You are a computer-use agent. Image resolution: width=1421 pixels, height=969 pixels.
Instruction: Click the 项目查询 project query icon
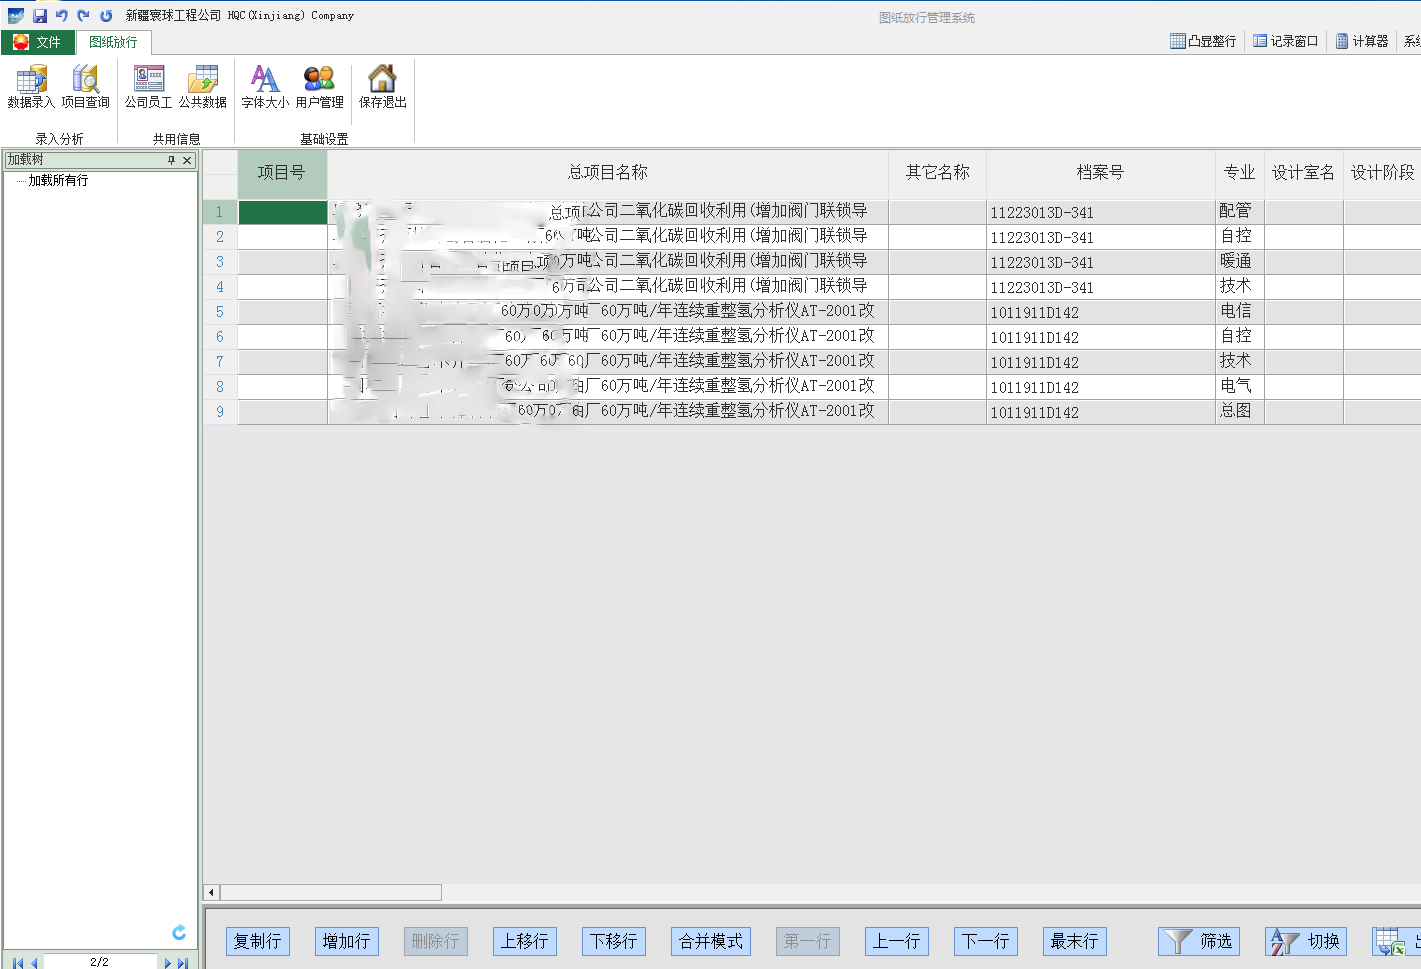(x=85, y=86)
